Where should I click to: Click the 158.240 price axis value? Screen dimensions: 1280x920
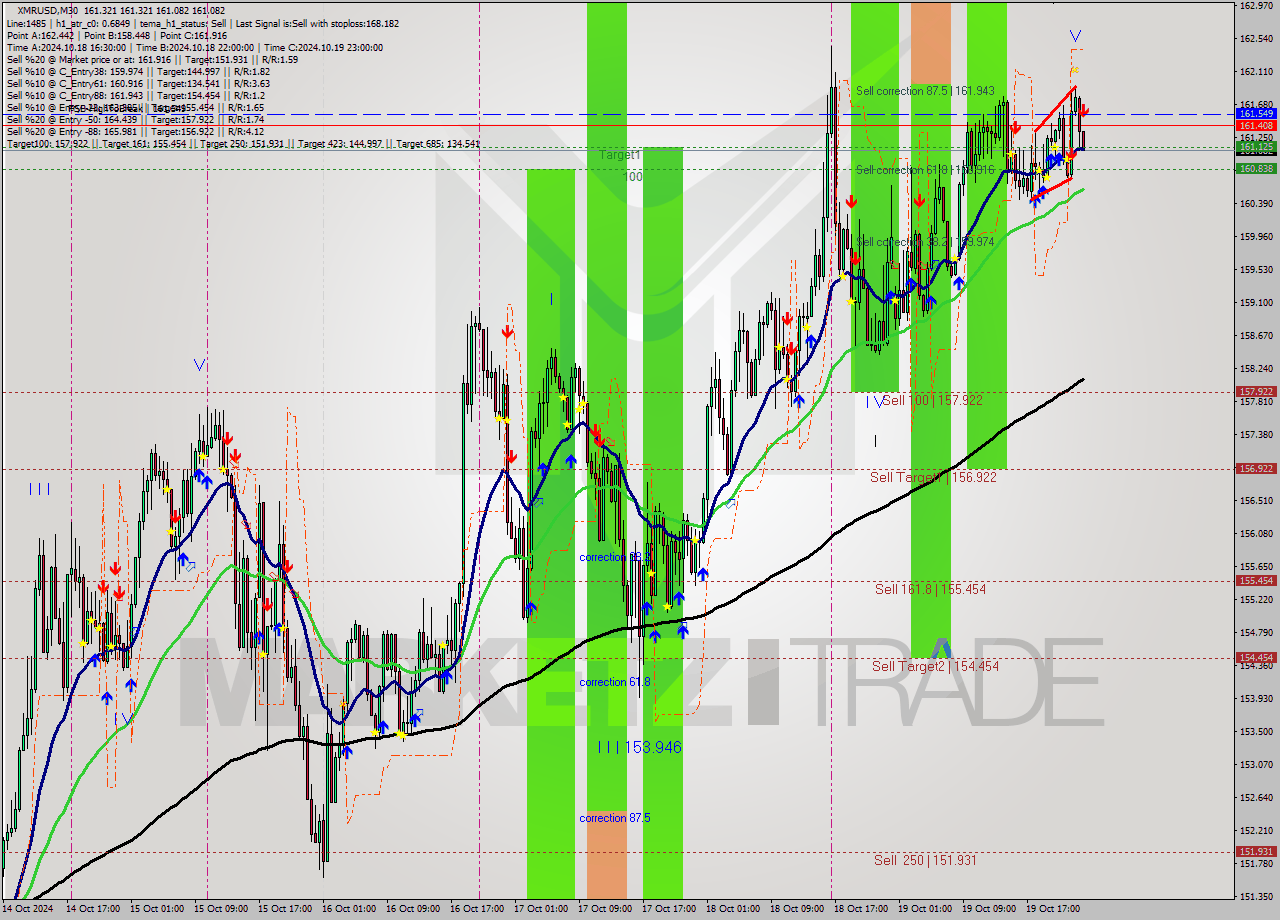[1256, 368]
